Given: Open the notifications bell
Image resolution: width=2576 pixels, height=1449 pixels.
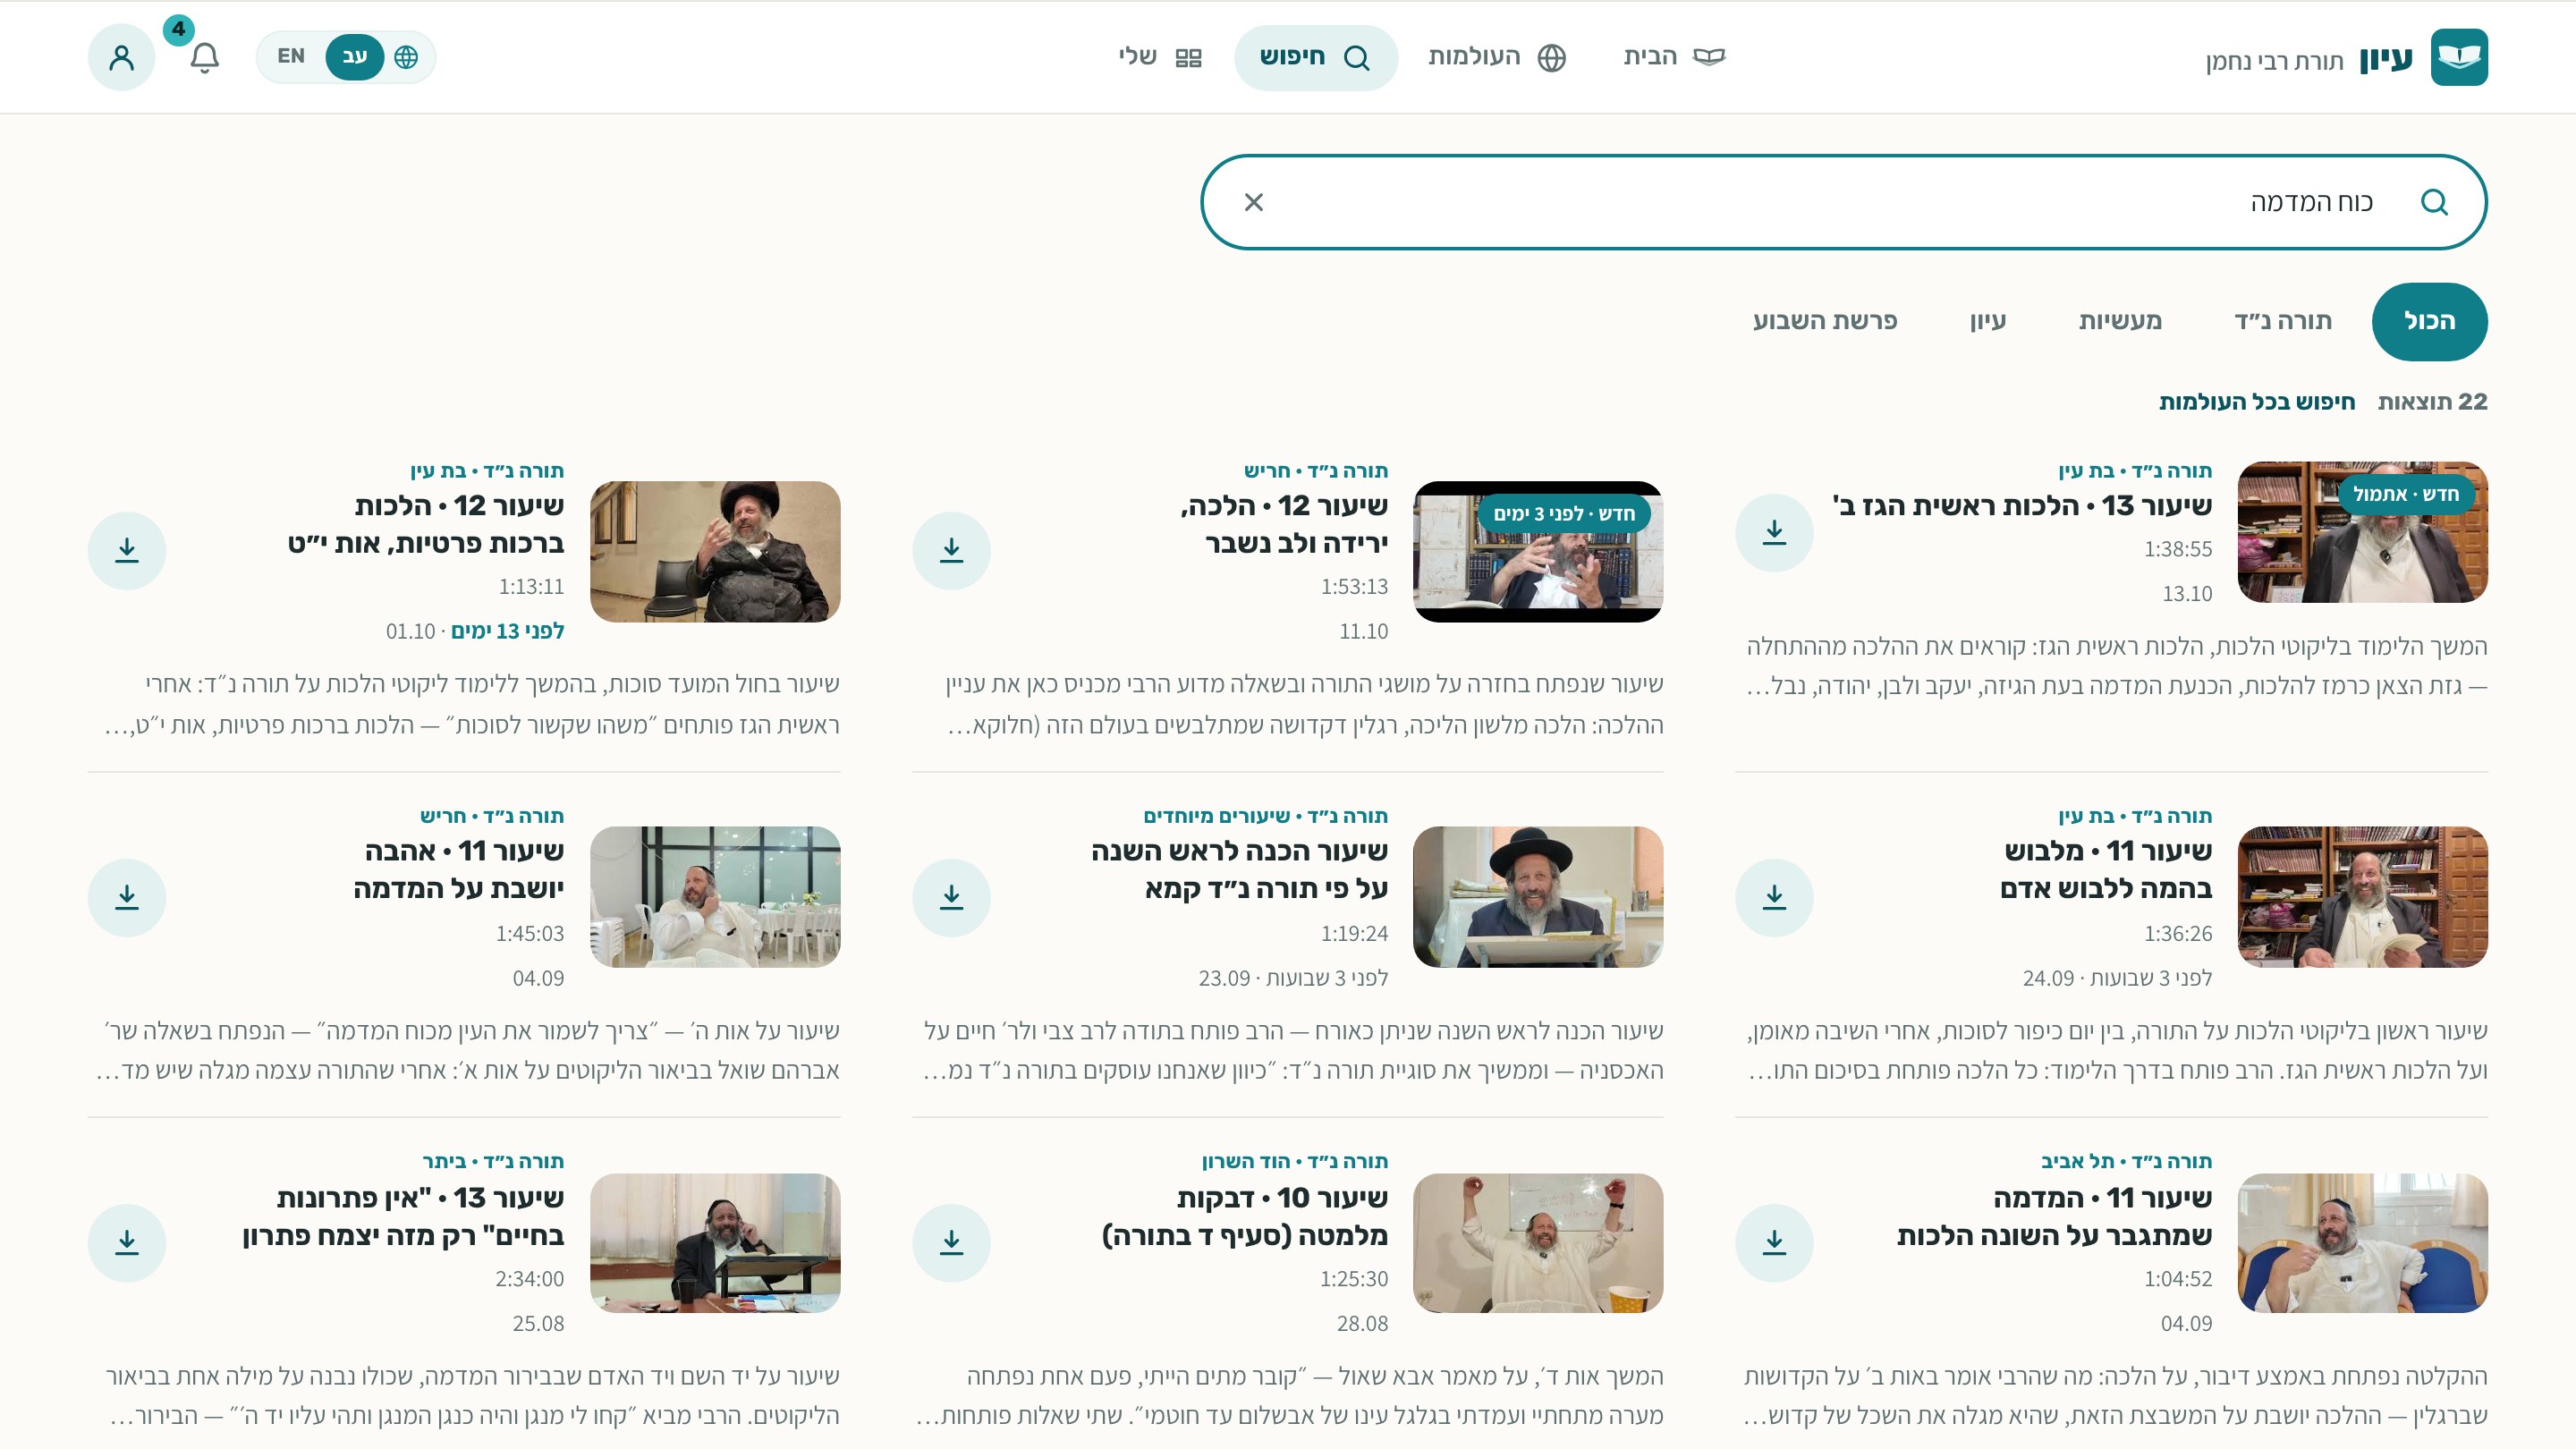Looking at the screenshot, I should (x=204, y=57).
